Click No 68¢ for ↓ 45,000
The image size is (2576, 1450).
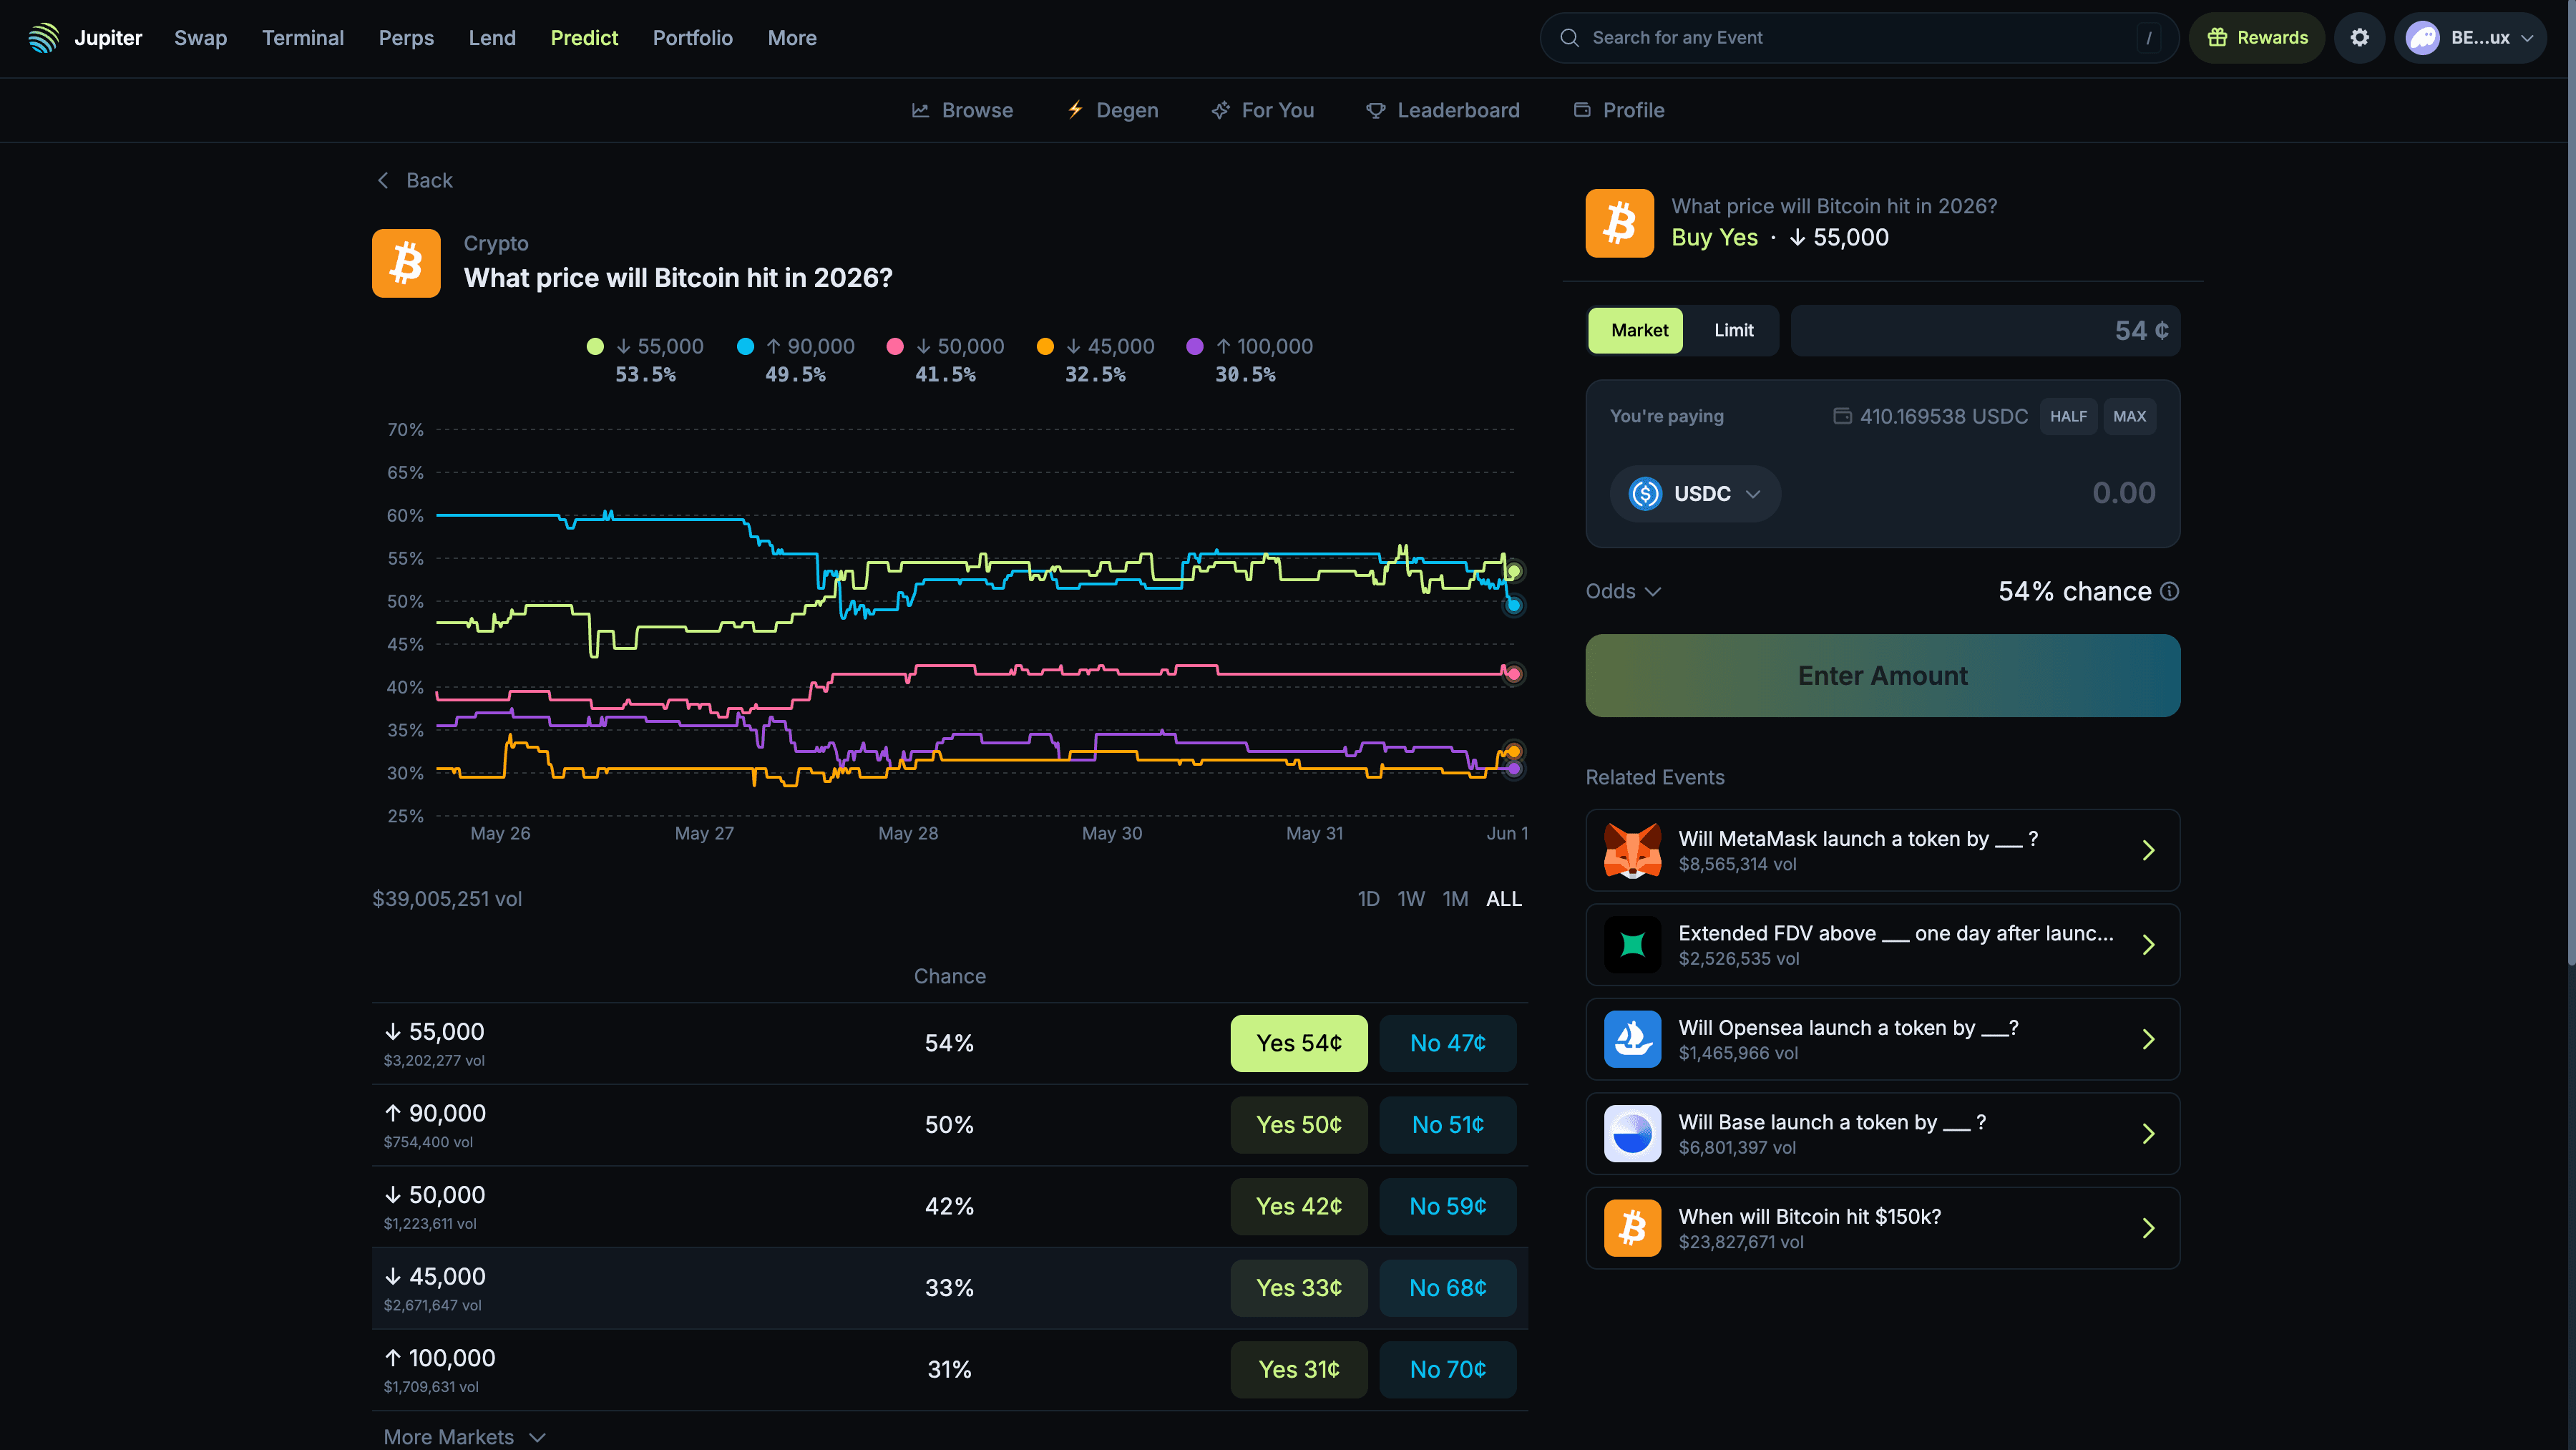tap(1448, 1288)
